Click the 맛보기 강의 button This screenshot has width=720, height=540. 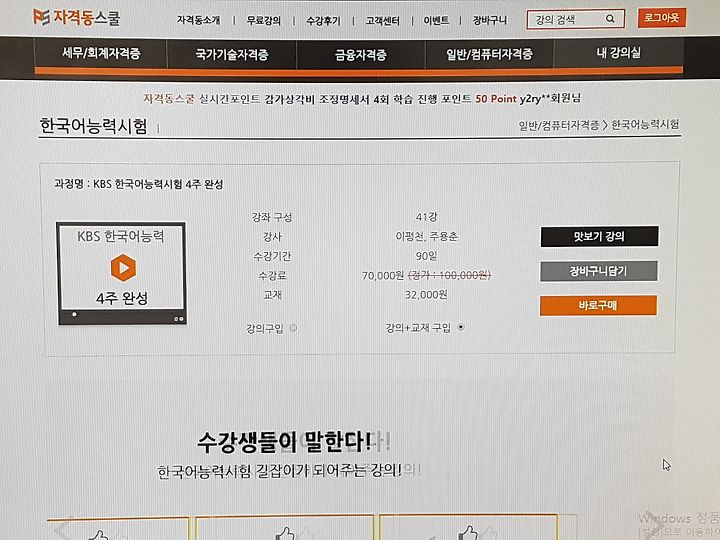[599, 236]
